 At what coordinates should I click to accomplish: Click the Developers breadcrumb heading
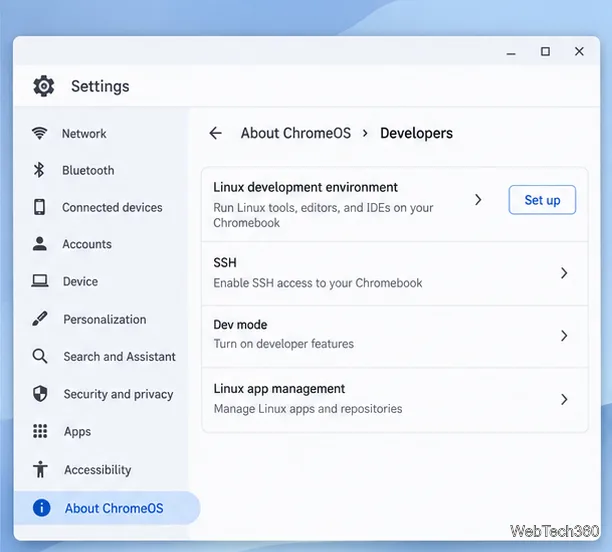[x=416, y=133]
